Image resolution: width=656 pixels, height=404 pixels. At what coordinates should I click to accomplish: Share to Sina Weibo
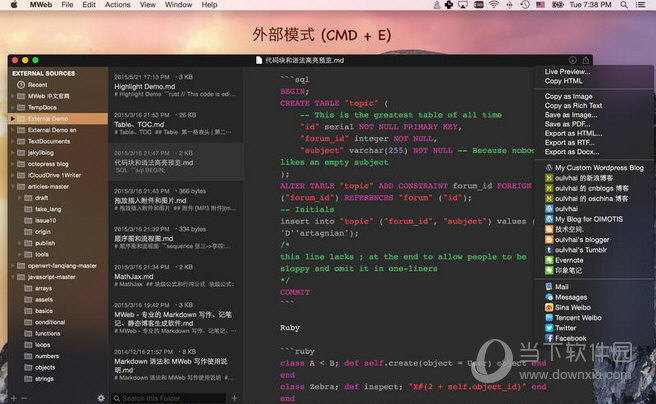568,307
